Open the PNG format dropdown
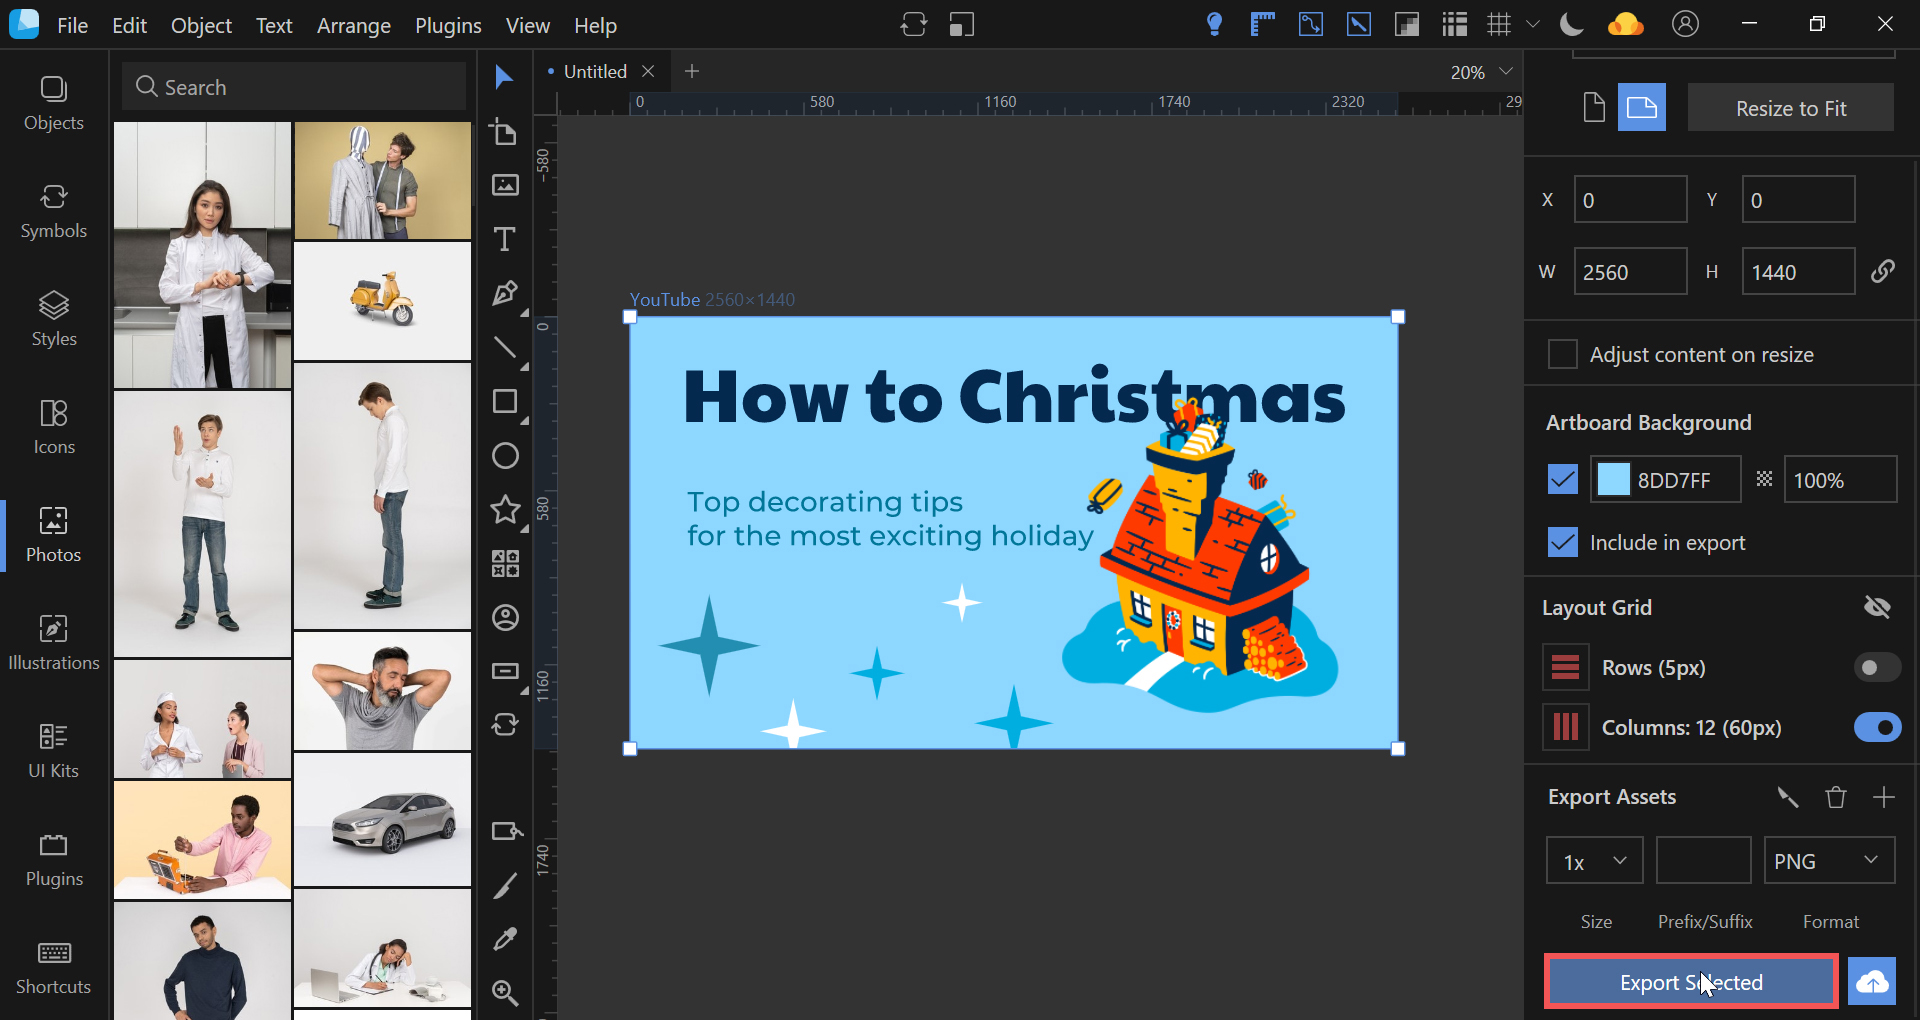 point(1828,861)
